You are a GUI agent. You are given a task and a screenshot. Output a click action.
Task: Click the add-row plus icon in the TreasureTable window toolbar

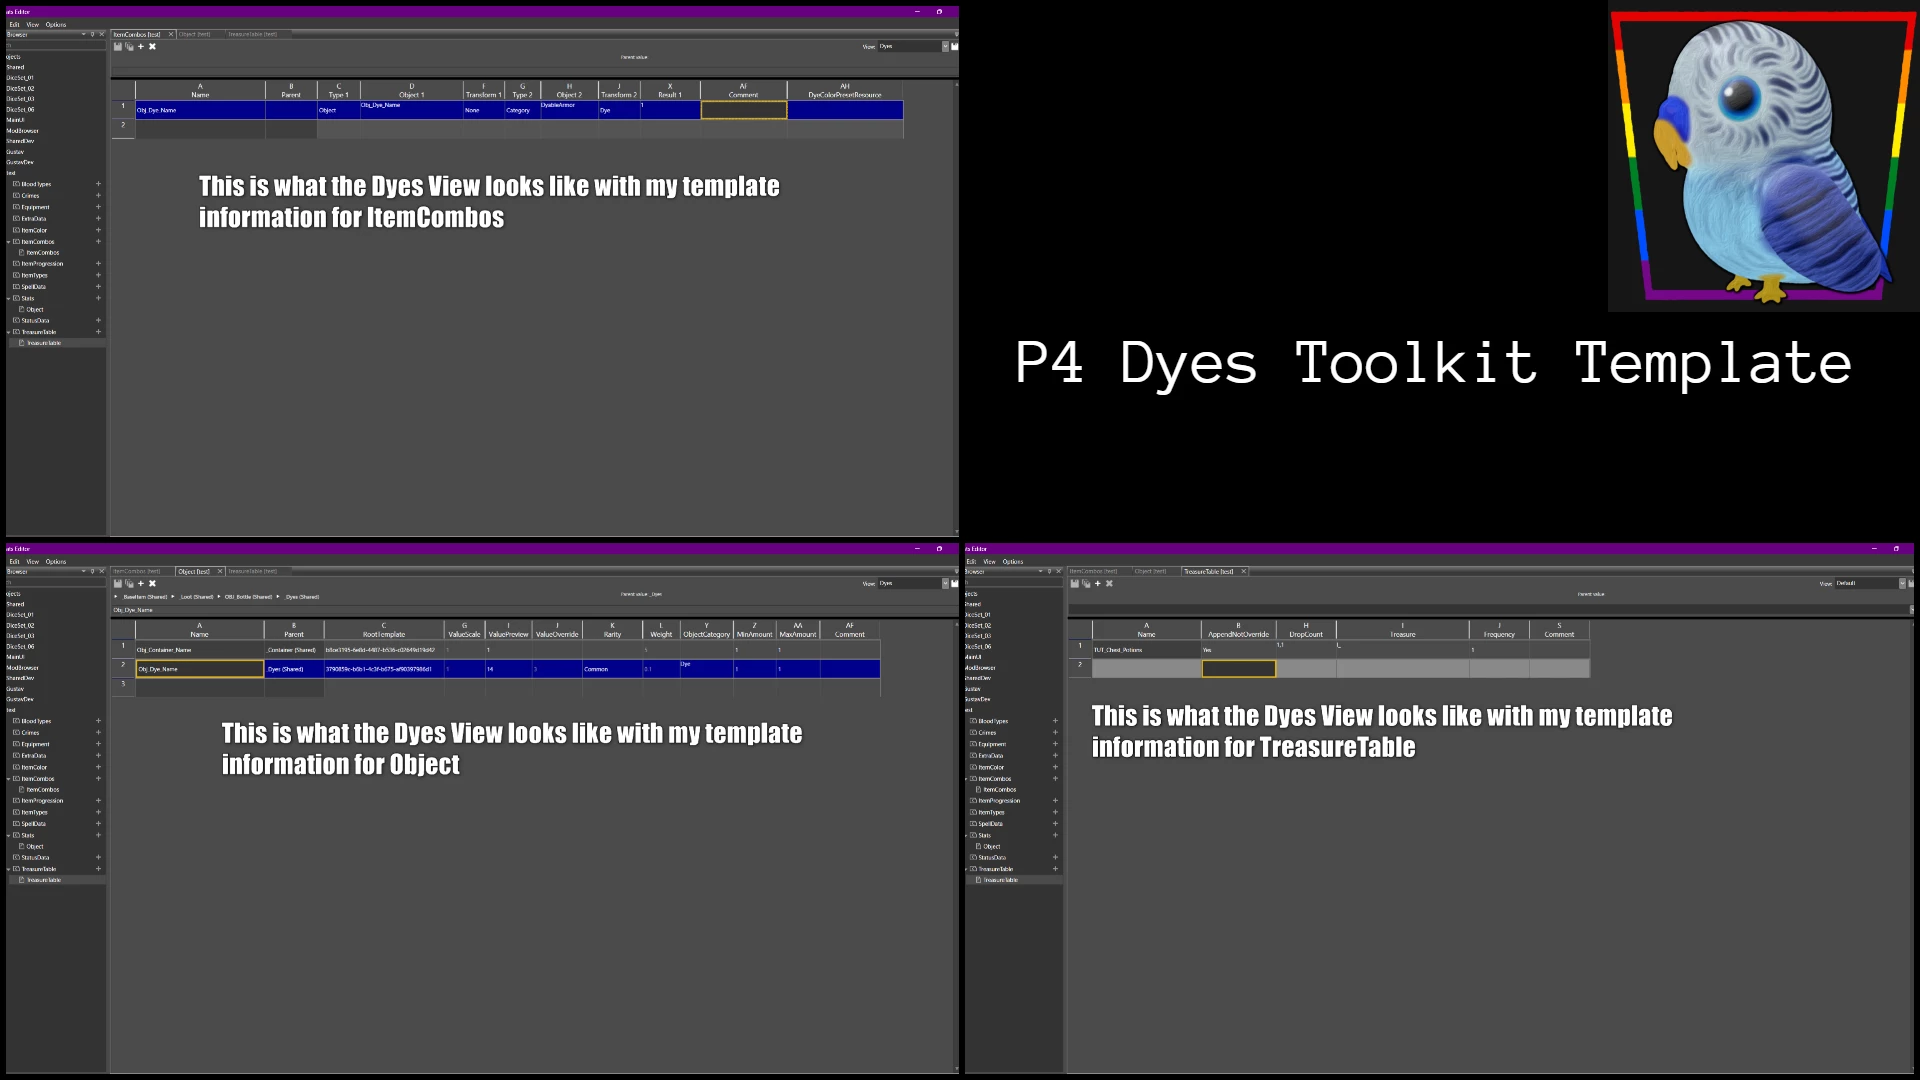point(1097,584)
